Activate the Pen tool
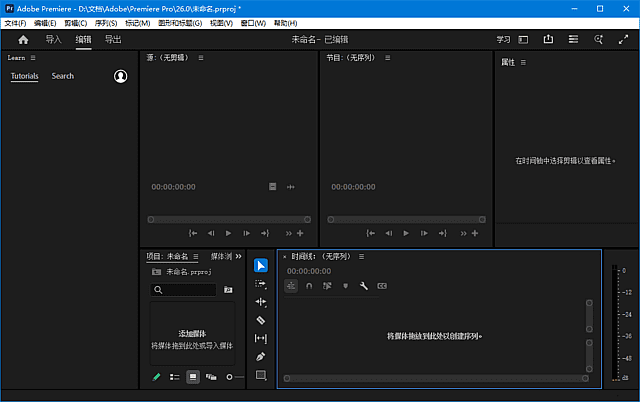 (260, 357)
